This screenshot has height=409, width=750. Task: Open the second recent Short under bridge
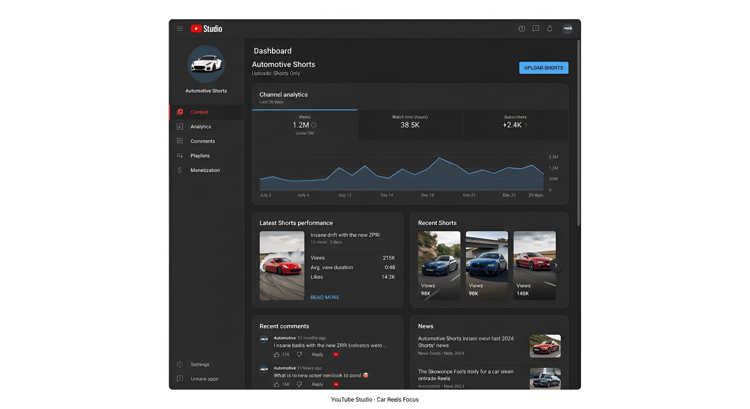tap(487, 265)
